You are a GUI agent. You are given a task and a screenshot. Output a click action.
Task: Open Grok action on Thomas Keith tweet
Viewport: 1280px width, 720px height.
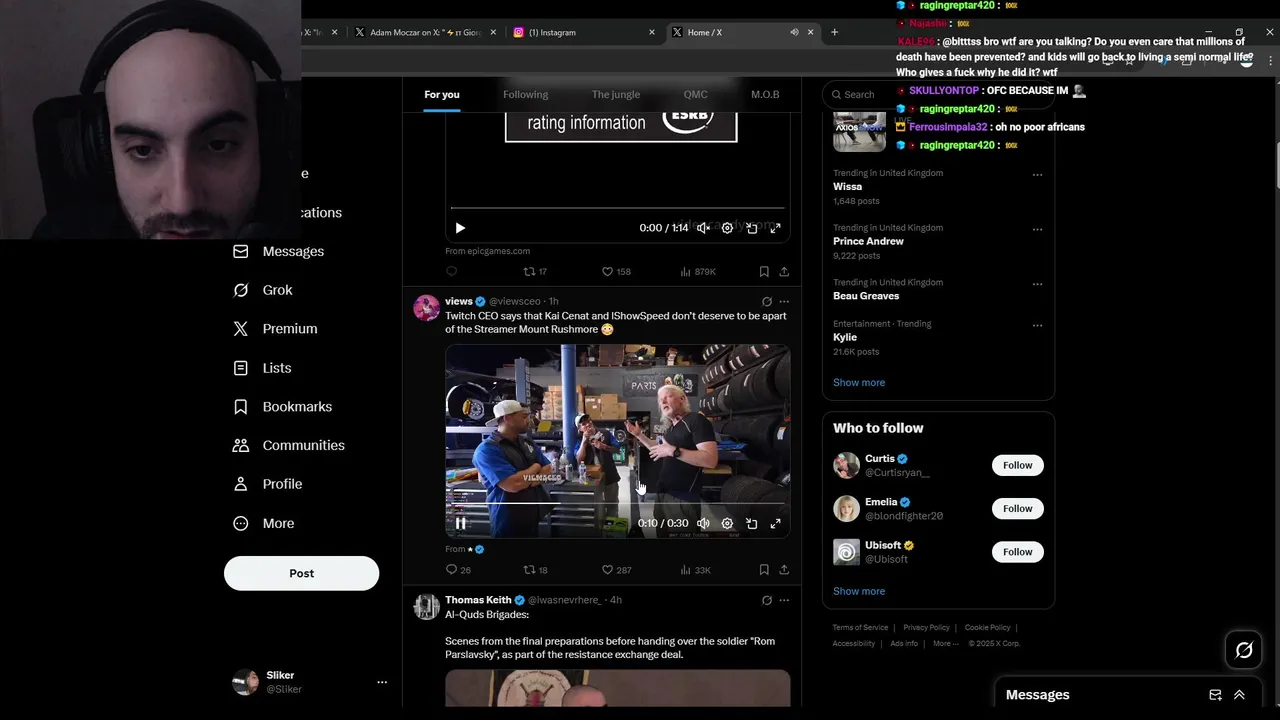point(767,600)
